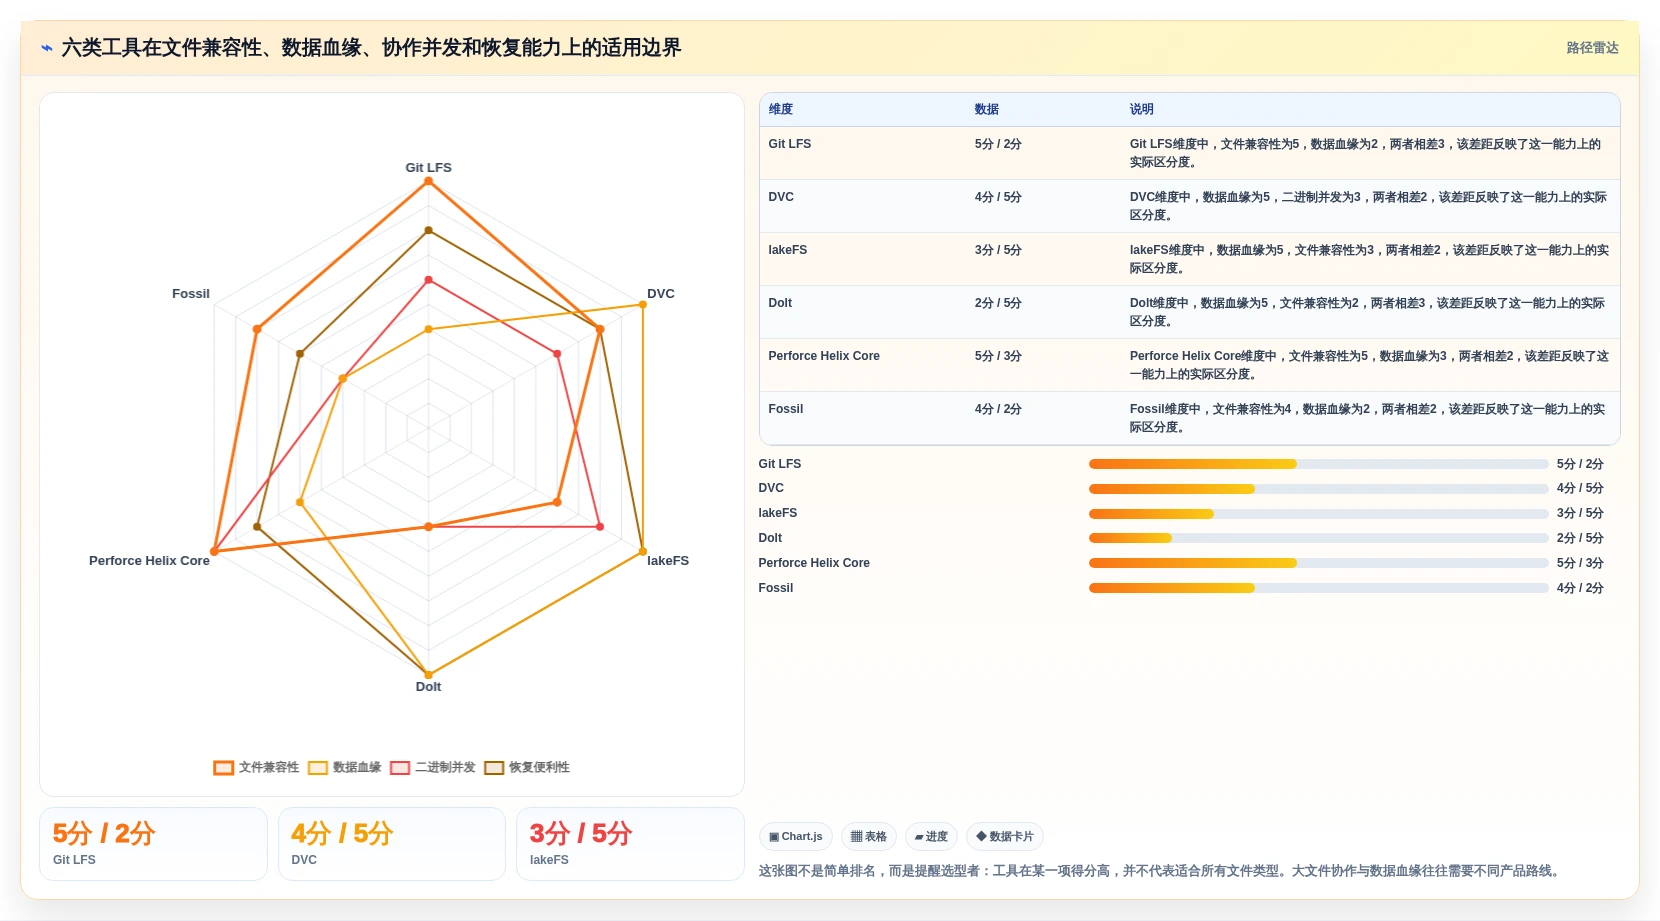1660x921 pixels.
Task: Click the Git LFS description cell text
Action: click(x=1367, y=153)
